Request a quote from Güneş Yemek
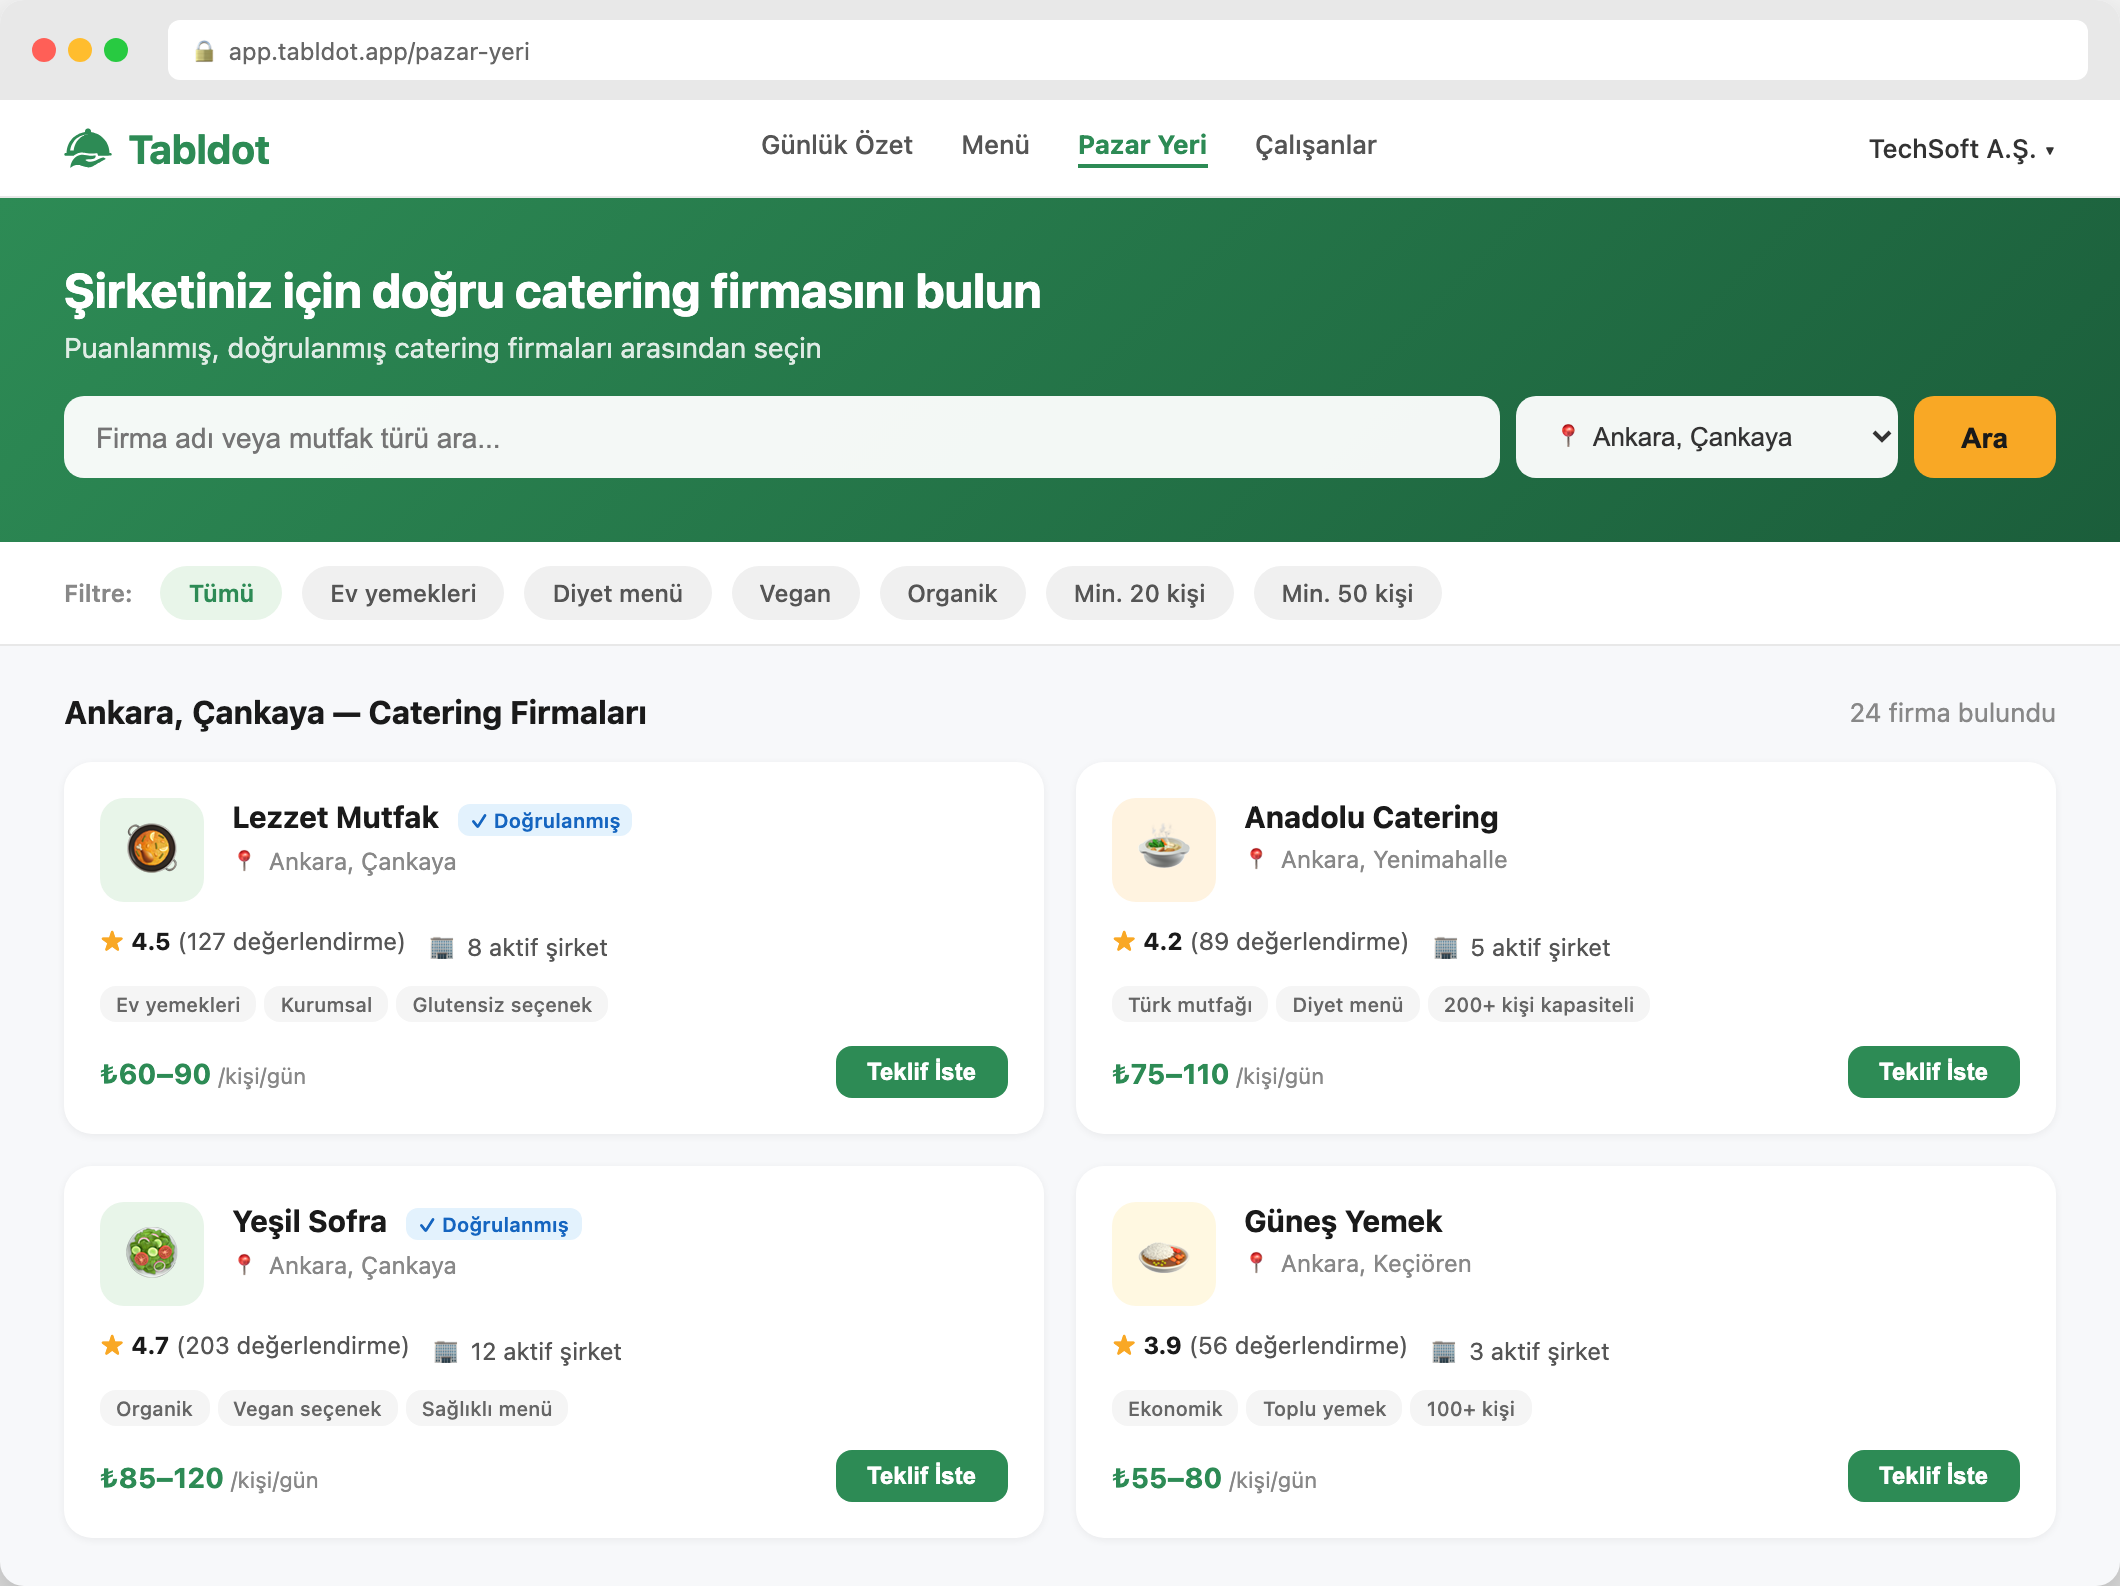This screenshot has width=2120, height=1586. [1932, 1476]
